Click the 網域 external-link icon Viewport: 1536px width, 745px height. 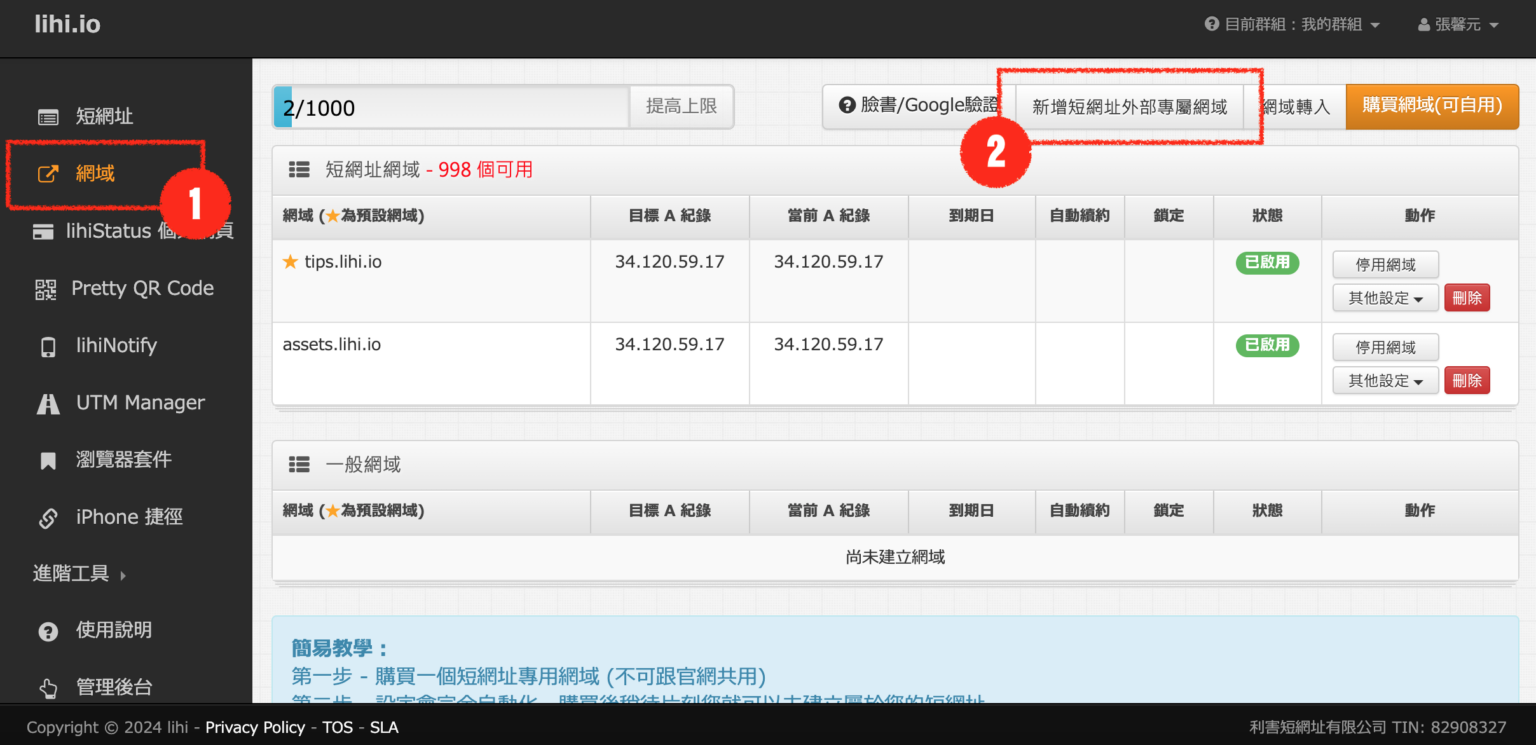click(48, 174)
